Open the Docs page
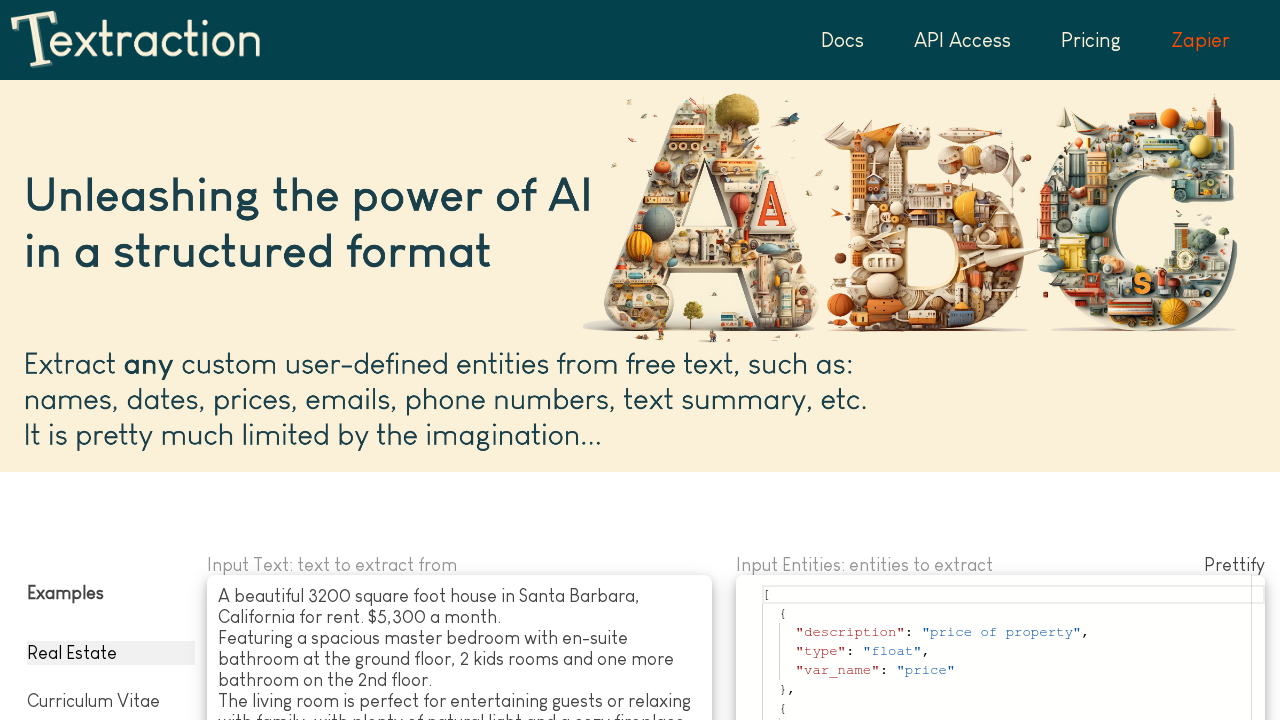1280x720 pixels. pyautogui.click(x=842, y=41)
